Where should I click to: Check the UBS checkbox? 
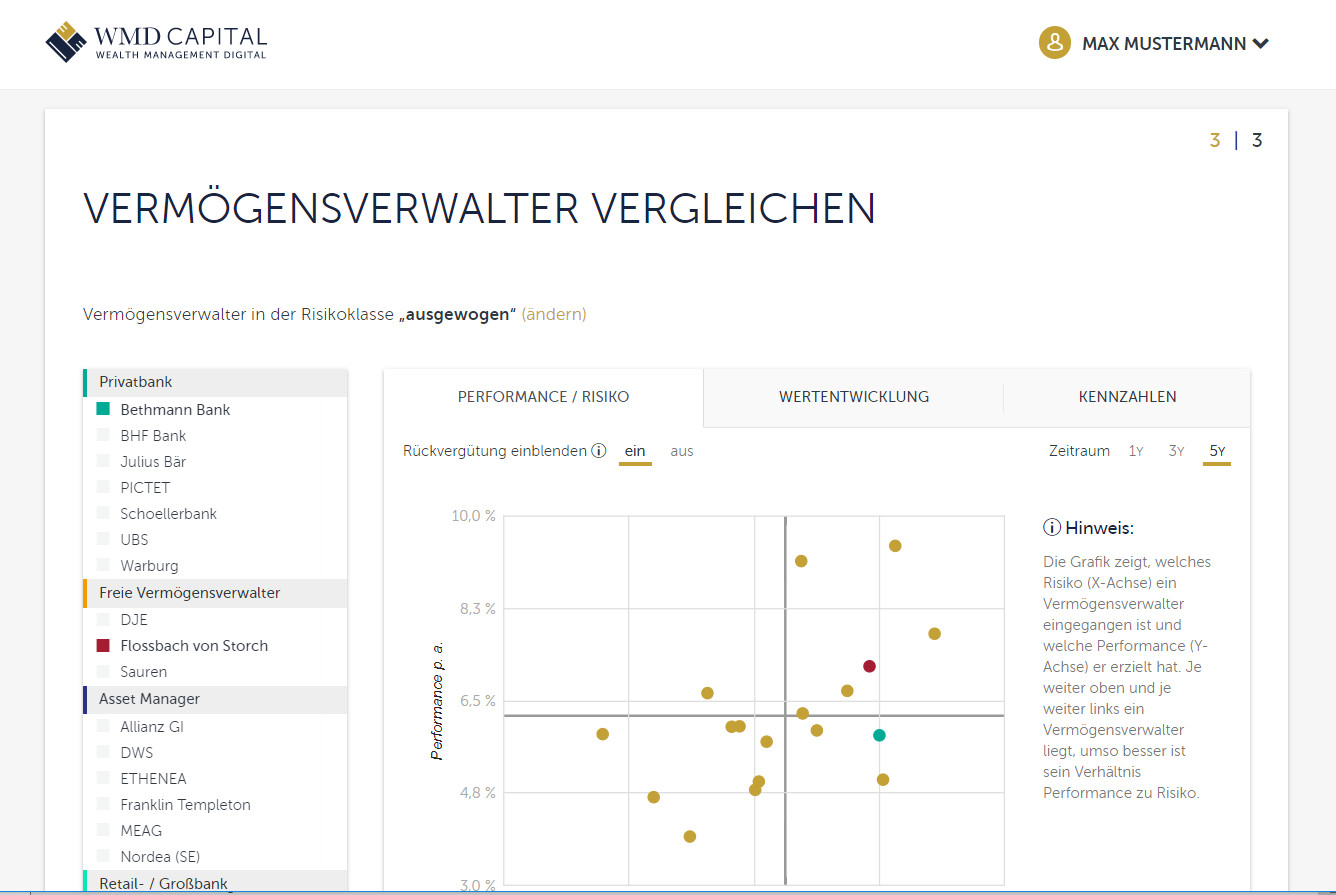click(x=103, y=539)
